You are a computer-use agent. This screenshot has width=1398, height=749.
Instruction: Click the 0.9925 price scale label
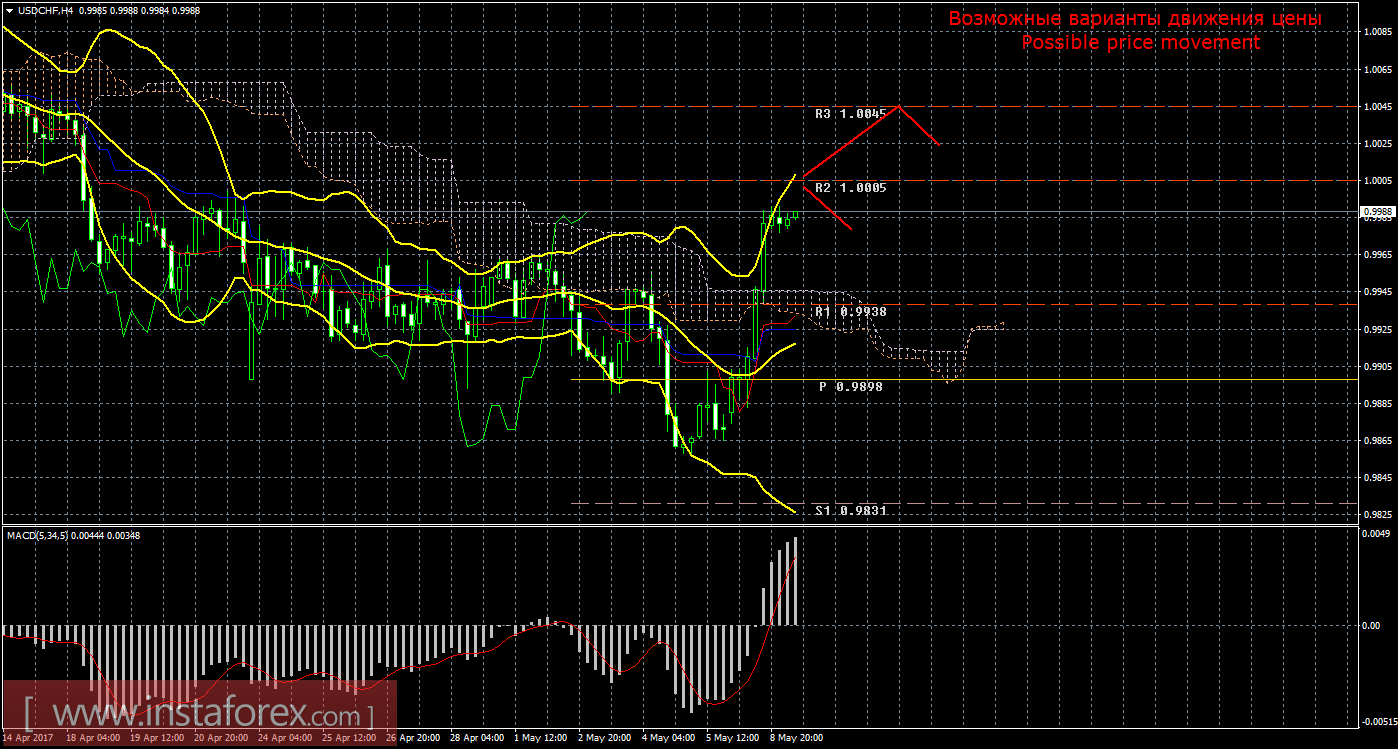[x=1376, y=329]
